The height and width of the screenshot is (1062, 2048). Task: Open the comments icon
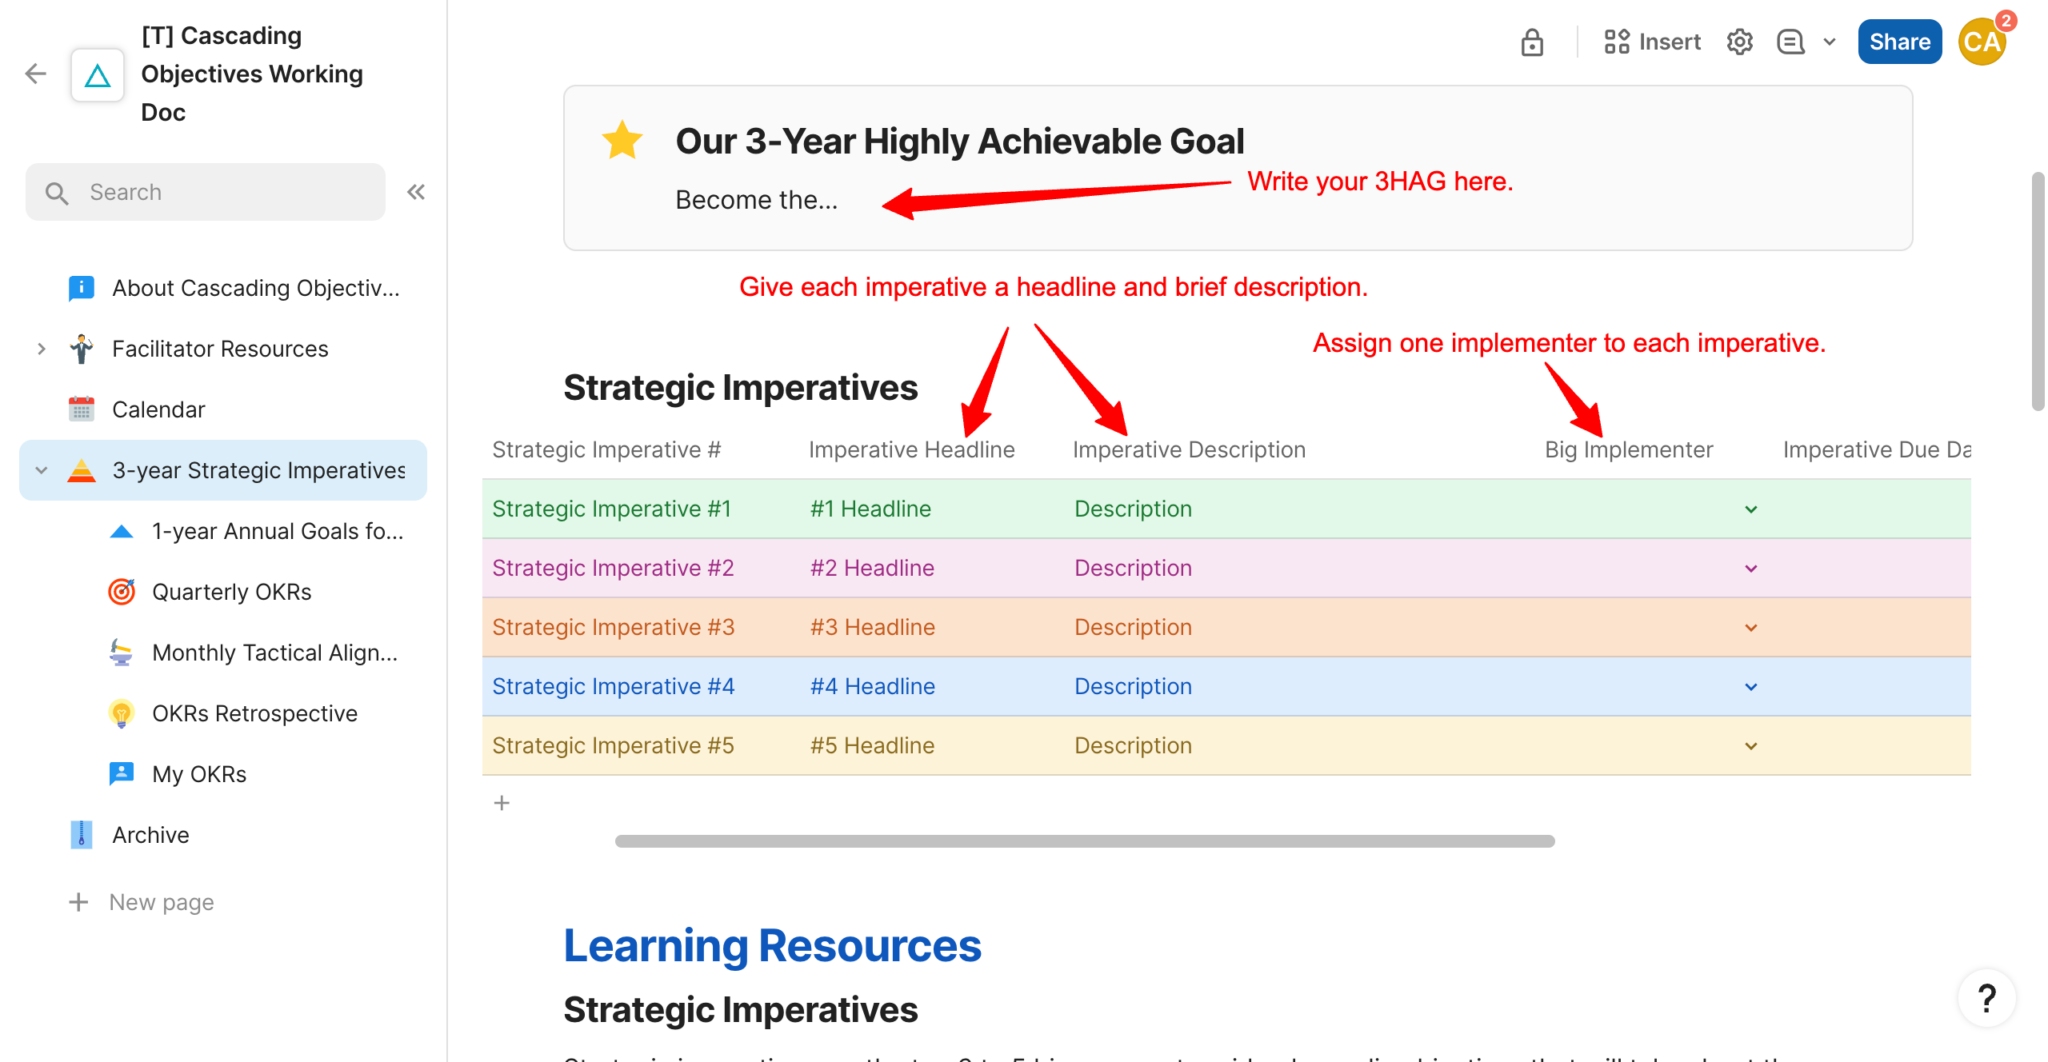point(1790,42)
